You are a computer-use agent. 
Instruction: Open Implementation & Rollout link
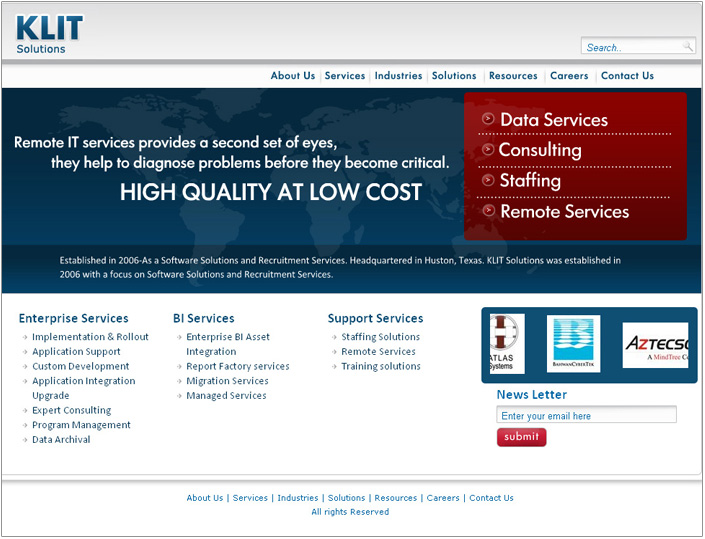coord(90,337)
